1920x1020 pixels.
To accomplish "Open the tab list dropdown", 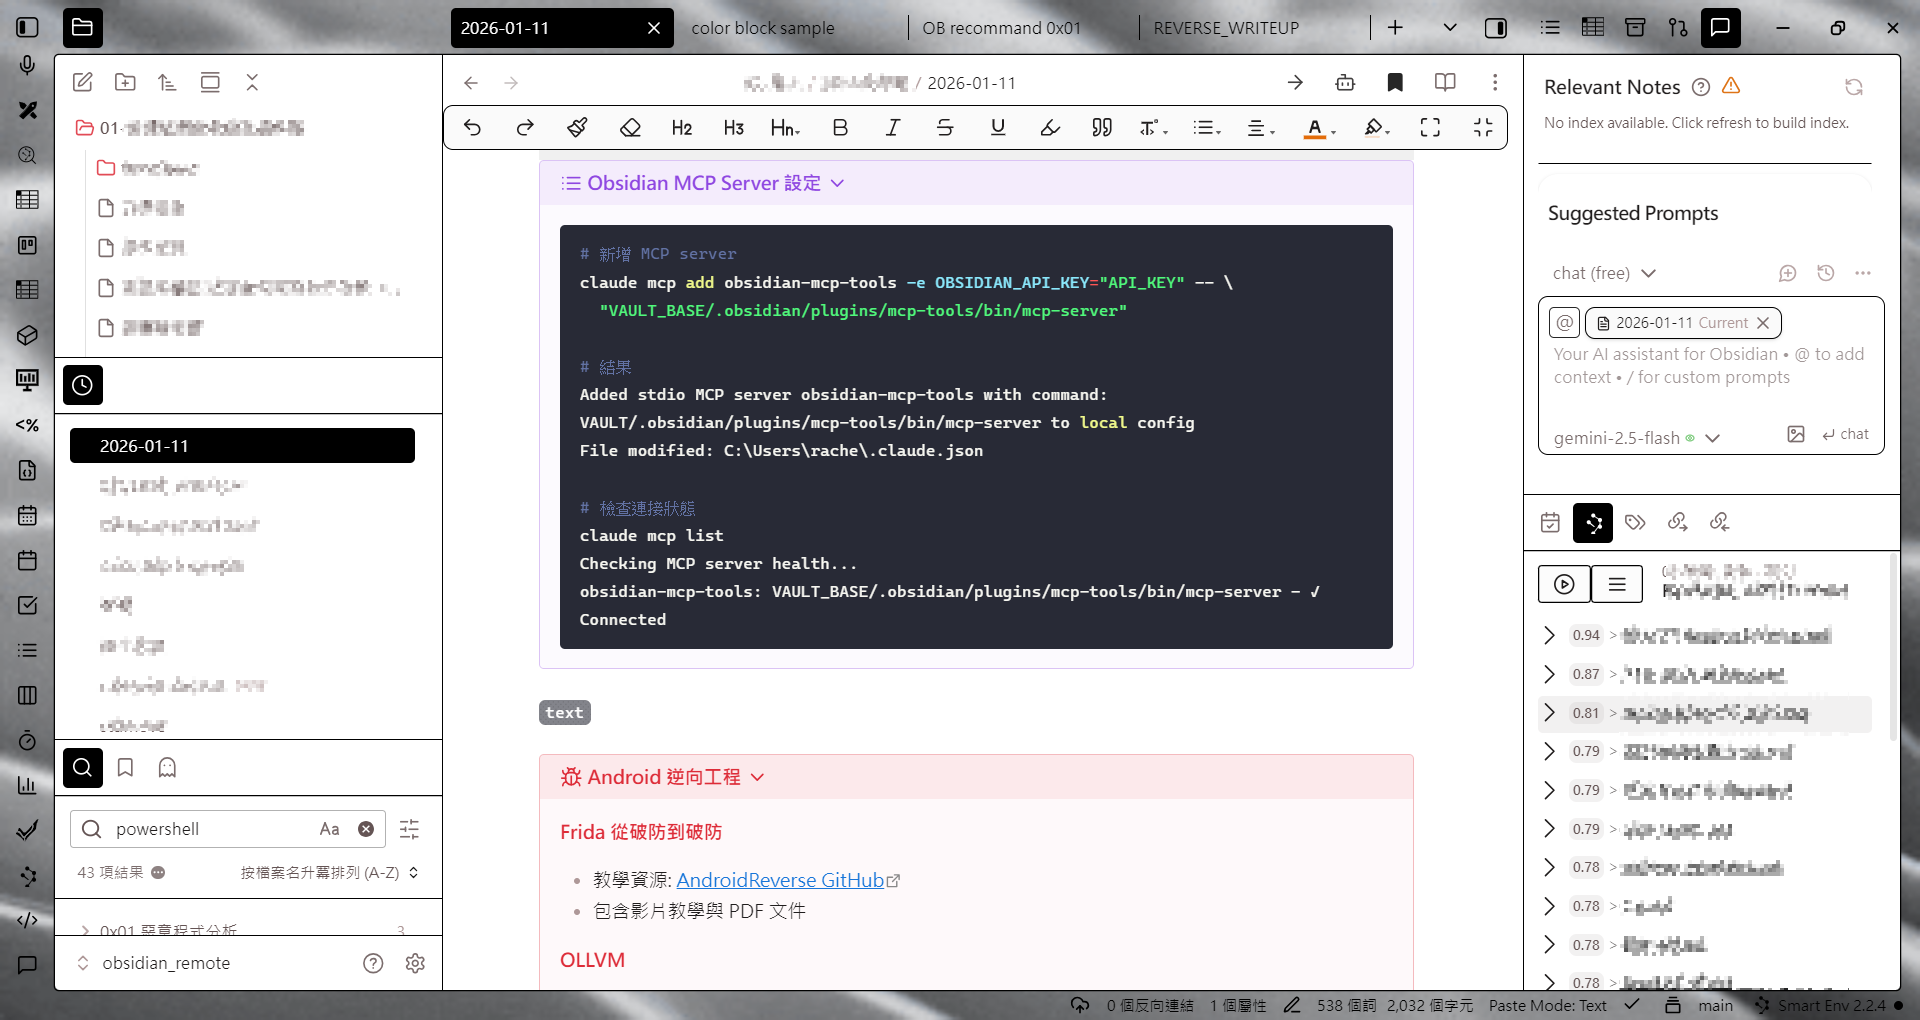I will [1450, 28].
